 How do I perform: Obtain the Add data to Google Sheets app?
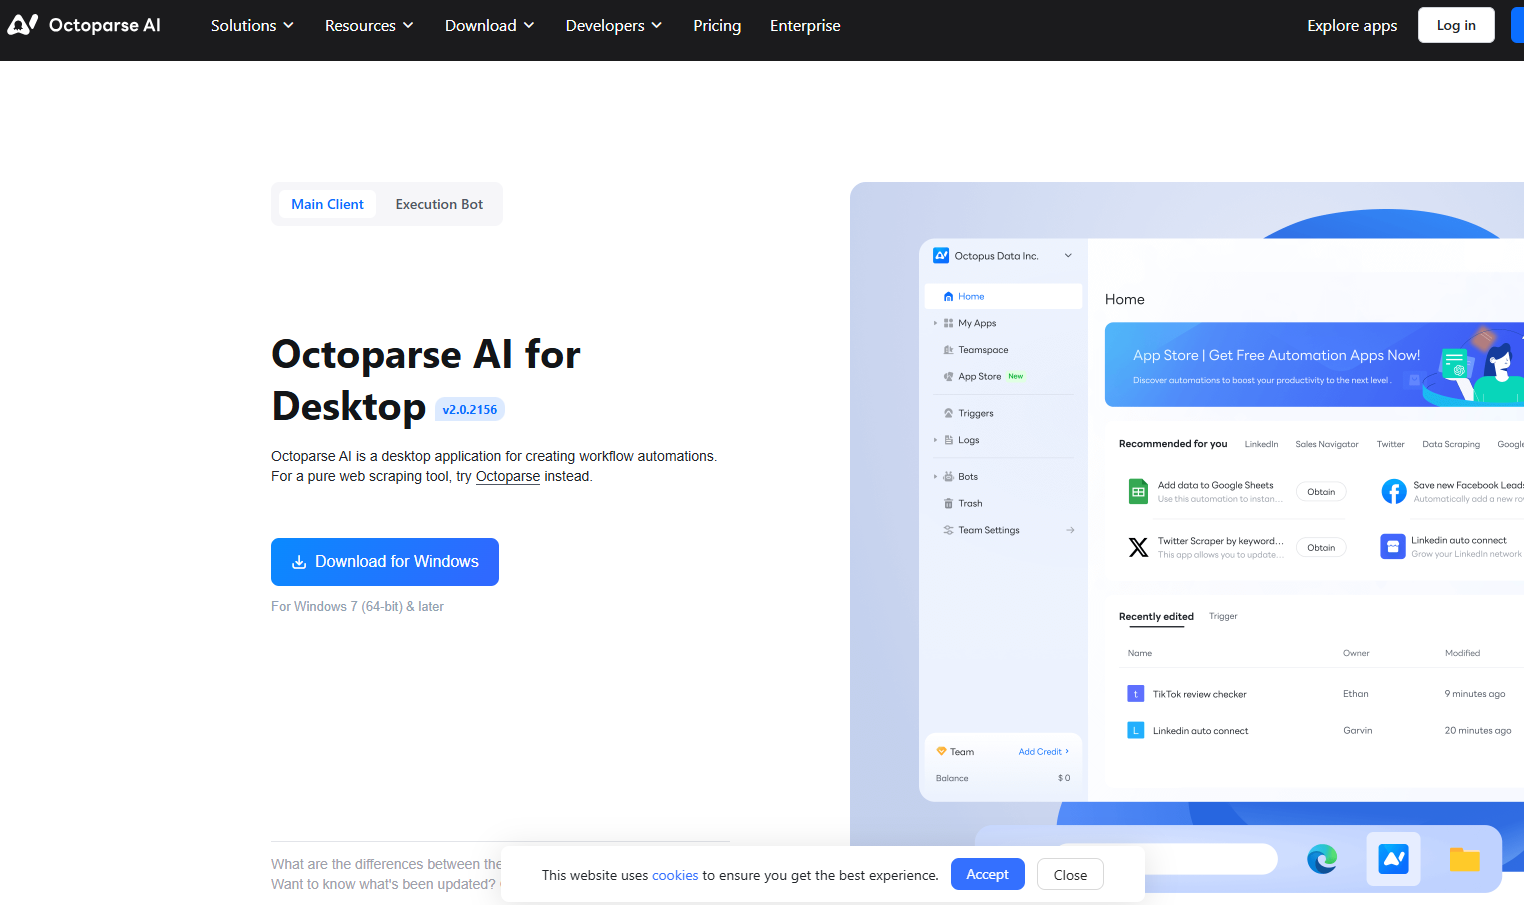pyautogui.click(x=1321, y=491)
